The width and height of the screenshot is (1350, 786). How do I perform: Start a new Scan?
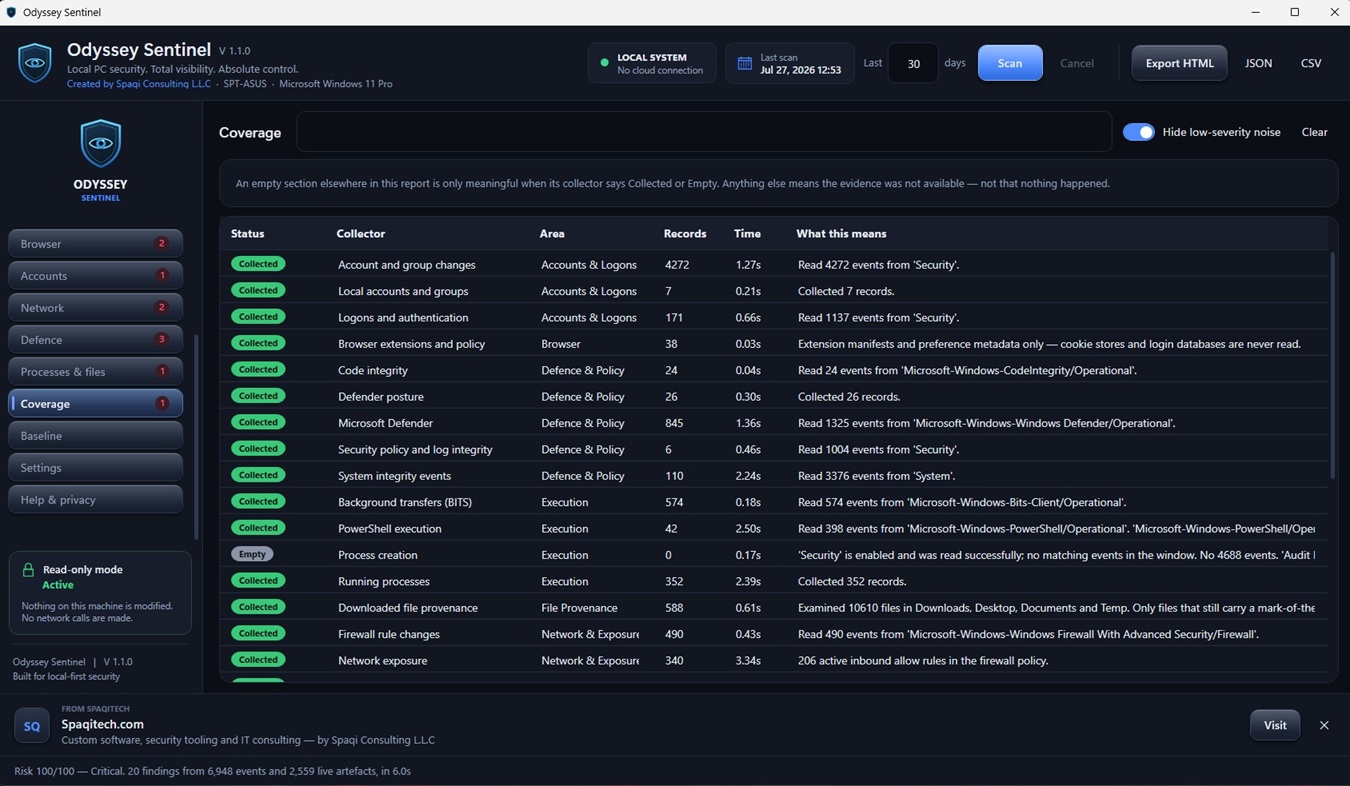(1010, 63)
